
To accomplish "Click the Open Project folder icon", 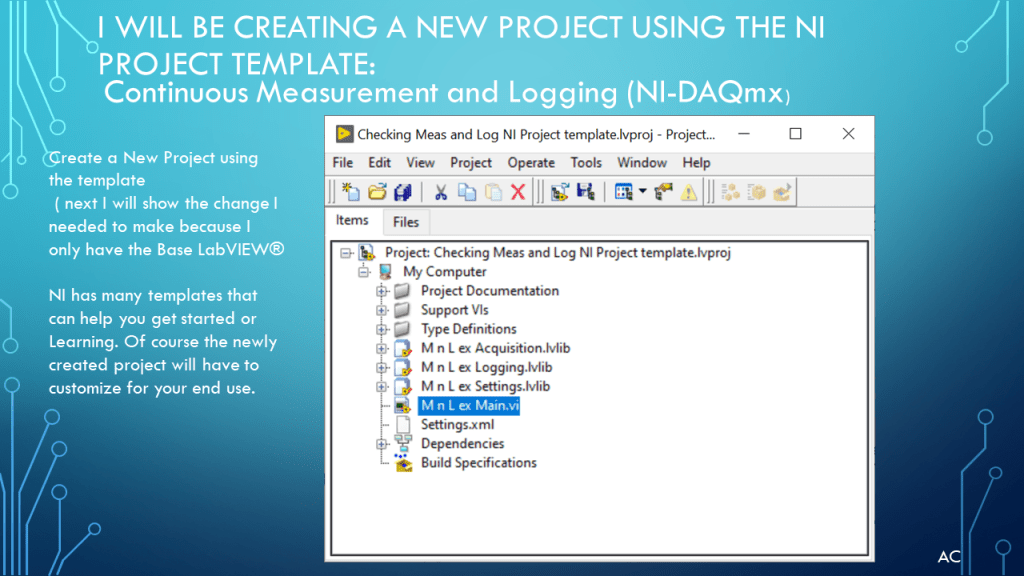I will coord(376,192).
